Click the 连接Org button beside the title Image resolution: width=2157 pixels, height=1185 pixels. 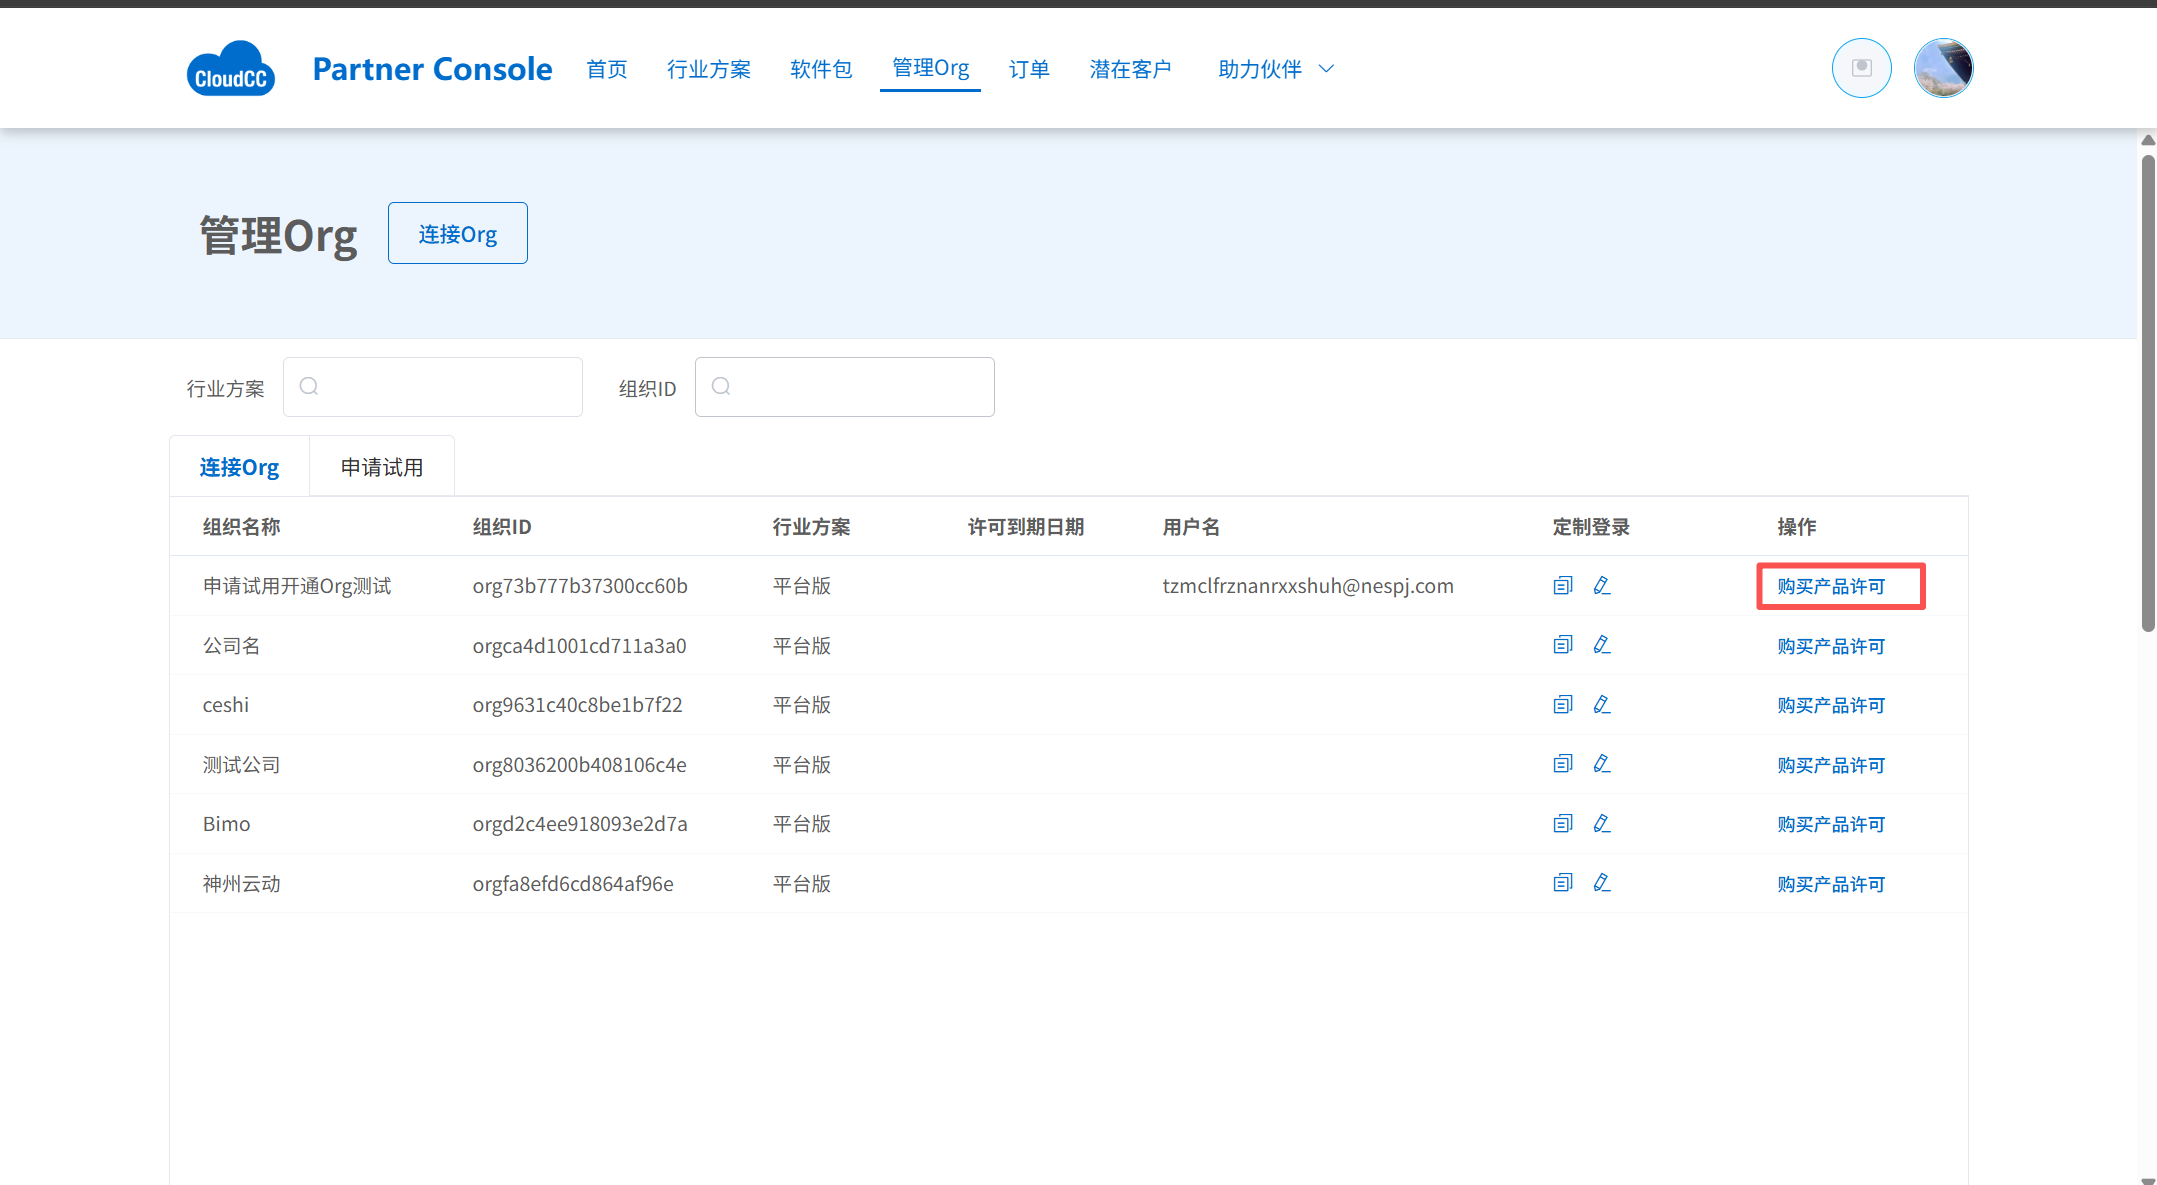pyautogui.click(x=458, y=234)
